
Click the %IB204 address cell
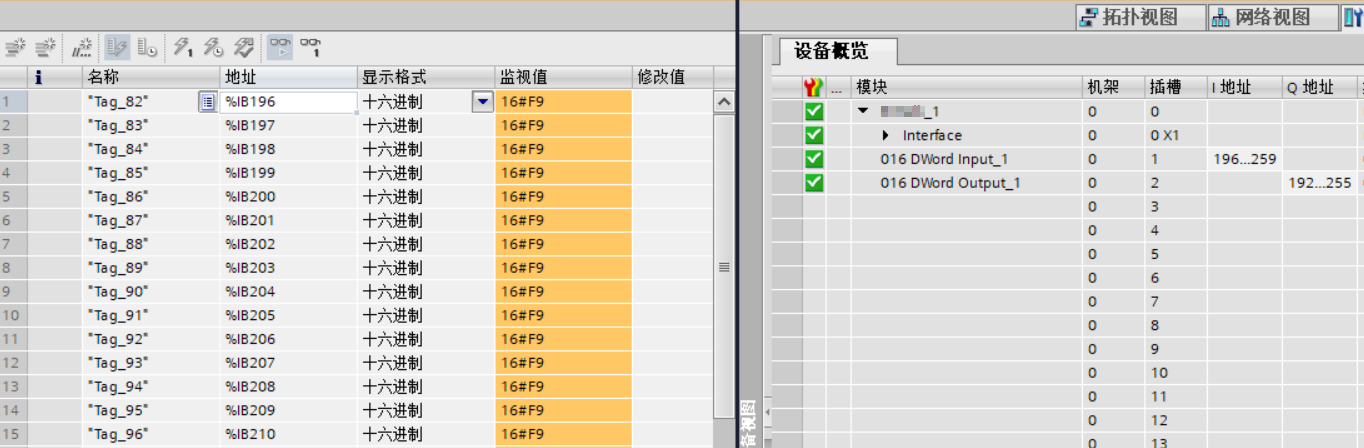[288, 291]
